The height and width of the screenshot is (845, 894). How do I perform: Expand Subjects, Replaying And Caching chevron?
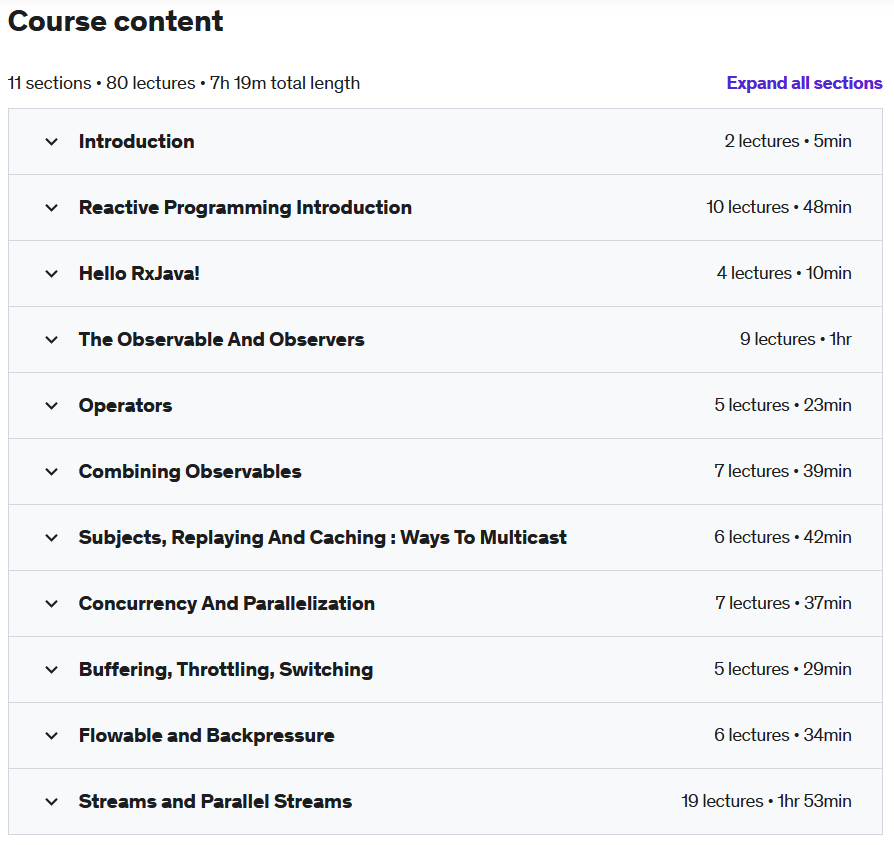51,538
